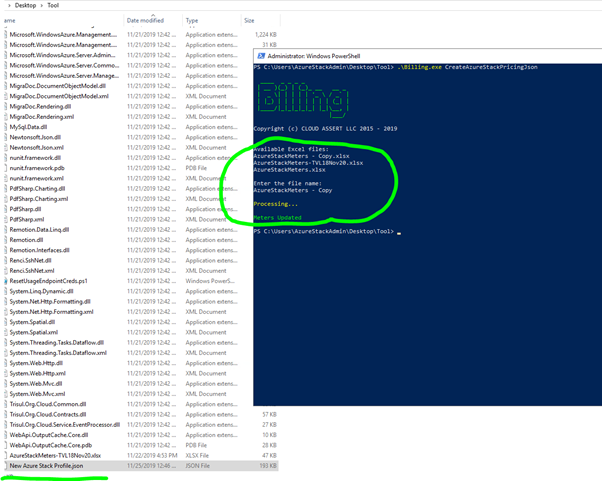The image size is (602, 481).
Task: Sort files by the Type column header
Action: (x=192, y=20)
